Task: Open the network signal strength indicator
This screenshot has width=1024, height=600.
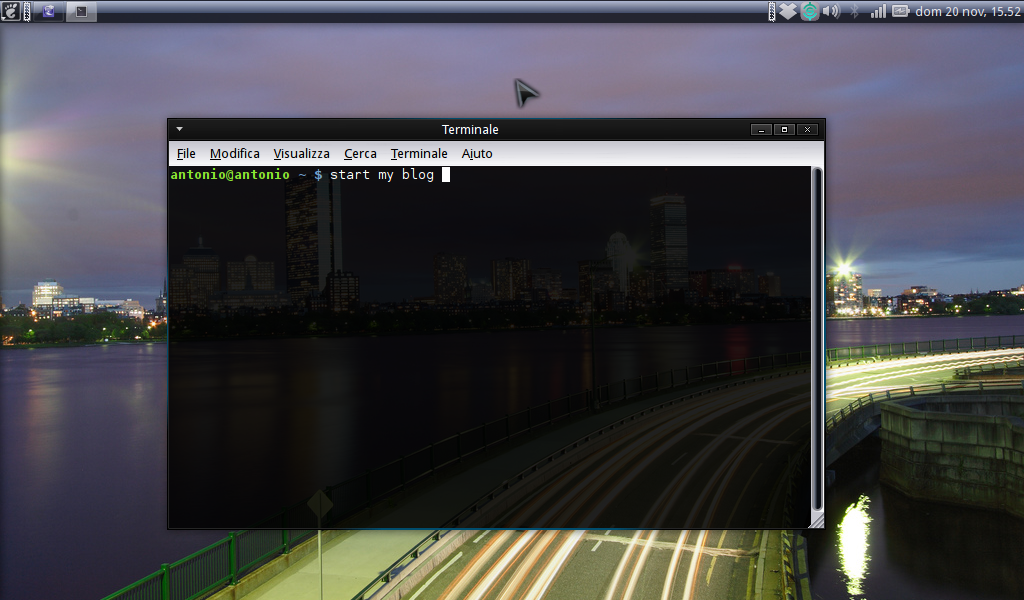Action: (878, 11)
